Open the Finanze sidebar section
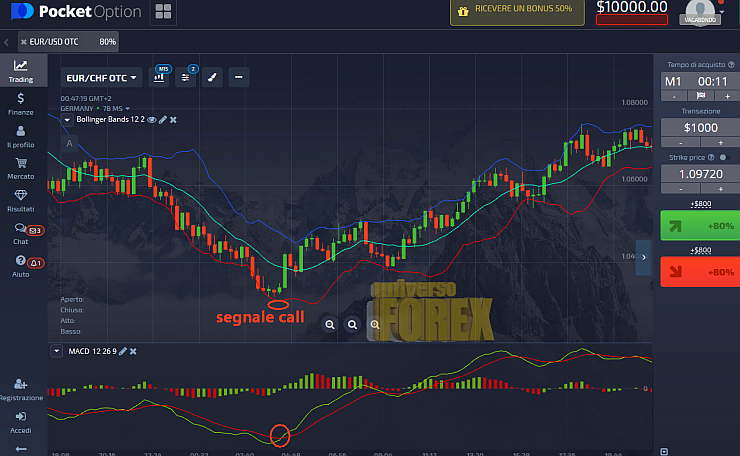740x456 pixels. pyautogui.click(x=21, y=104)
